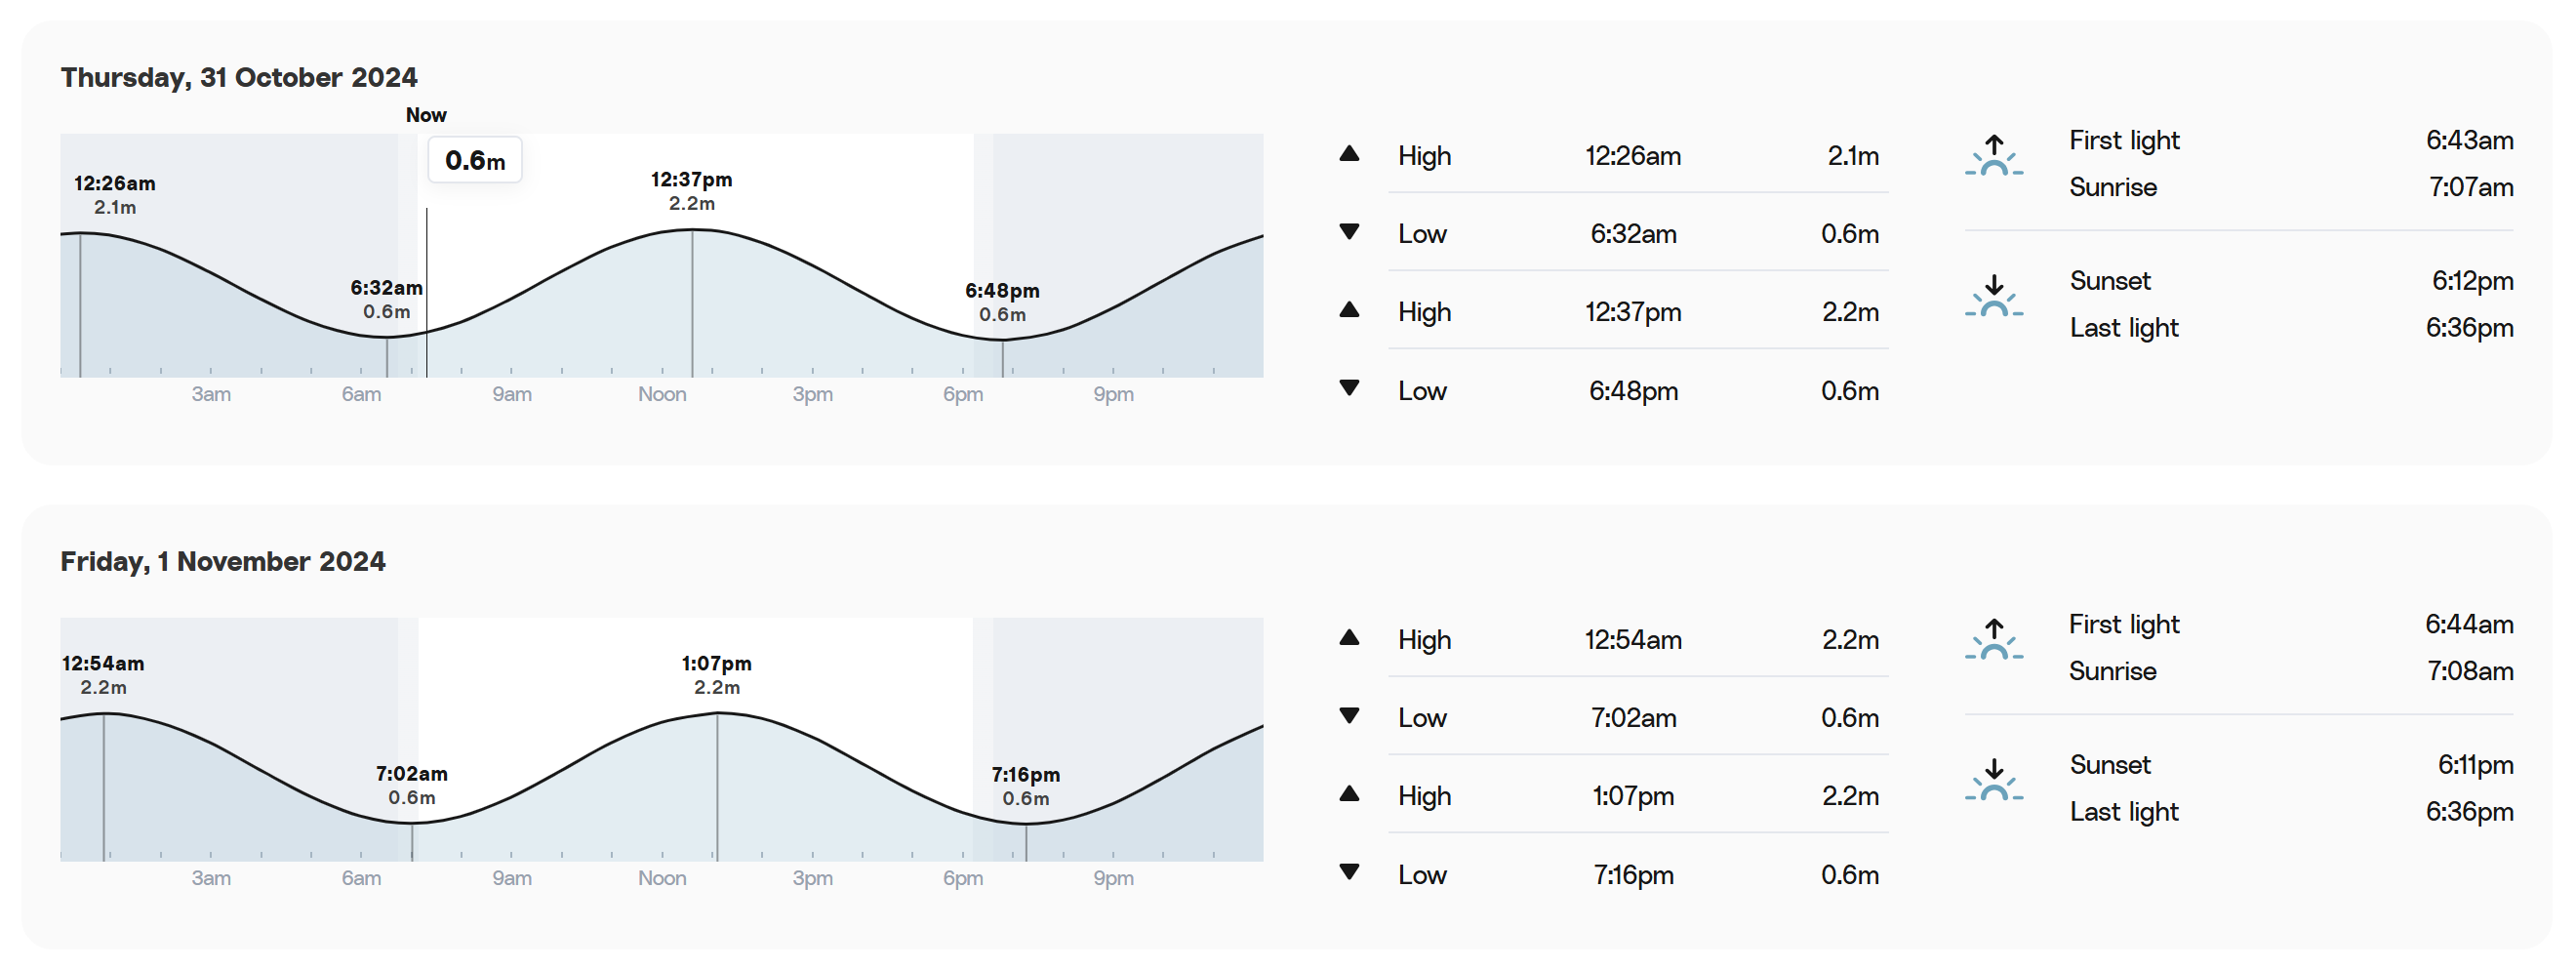Click the Thursday sunrise icon
The height and width of the screenshot is (969, 2576).
[1993, 155]
